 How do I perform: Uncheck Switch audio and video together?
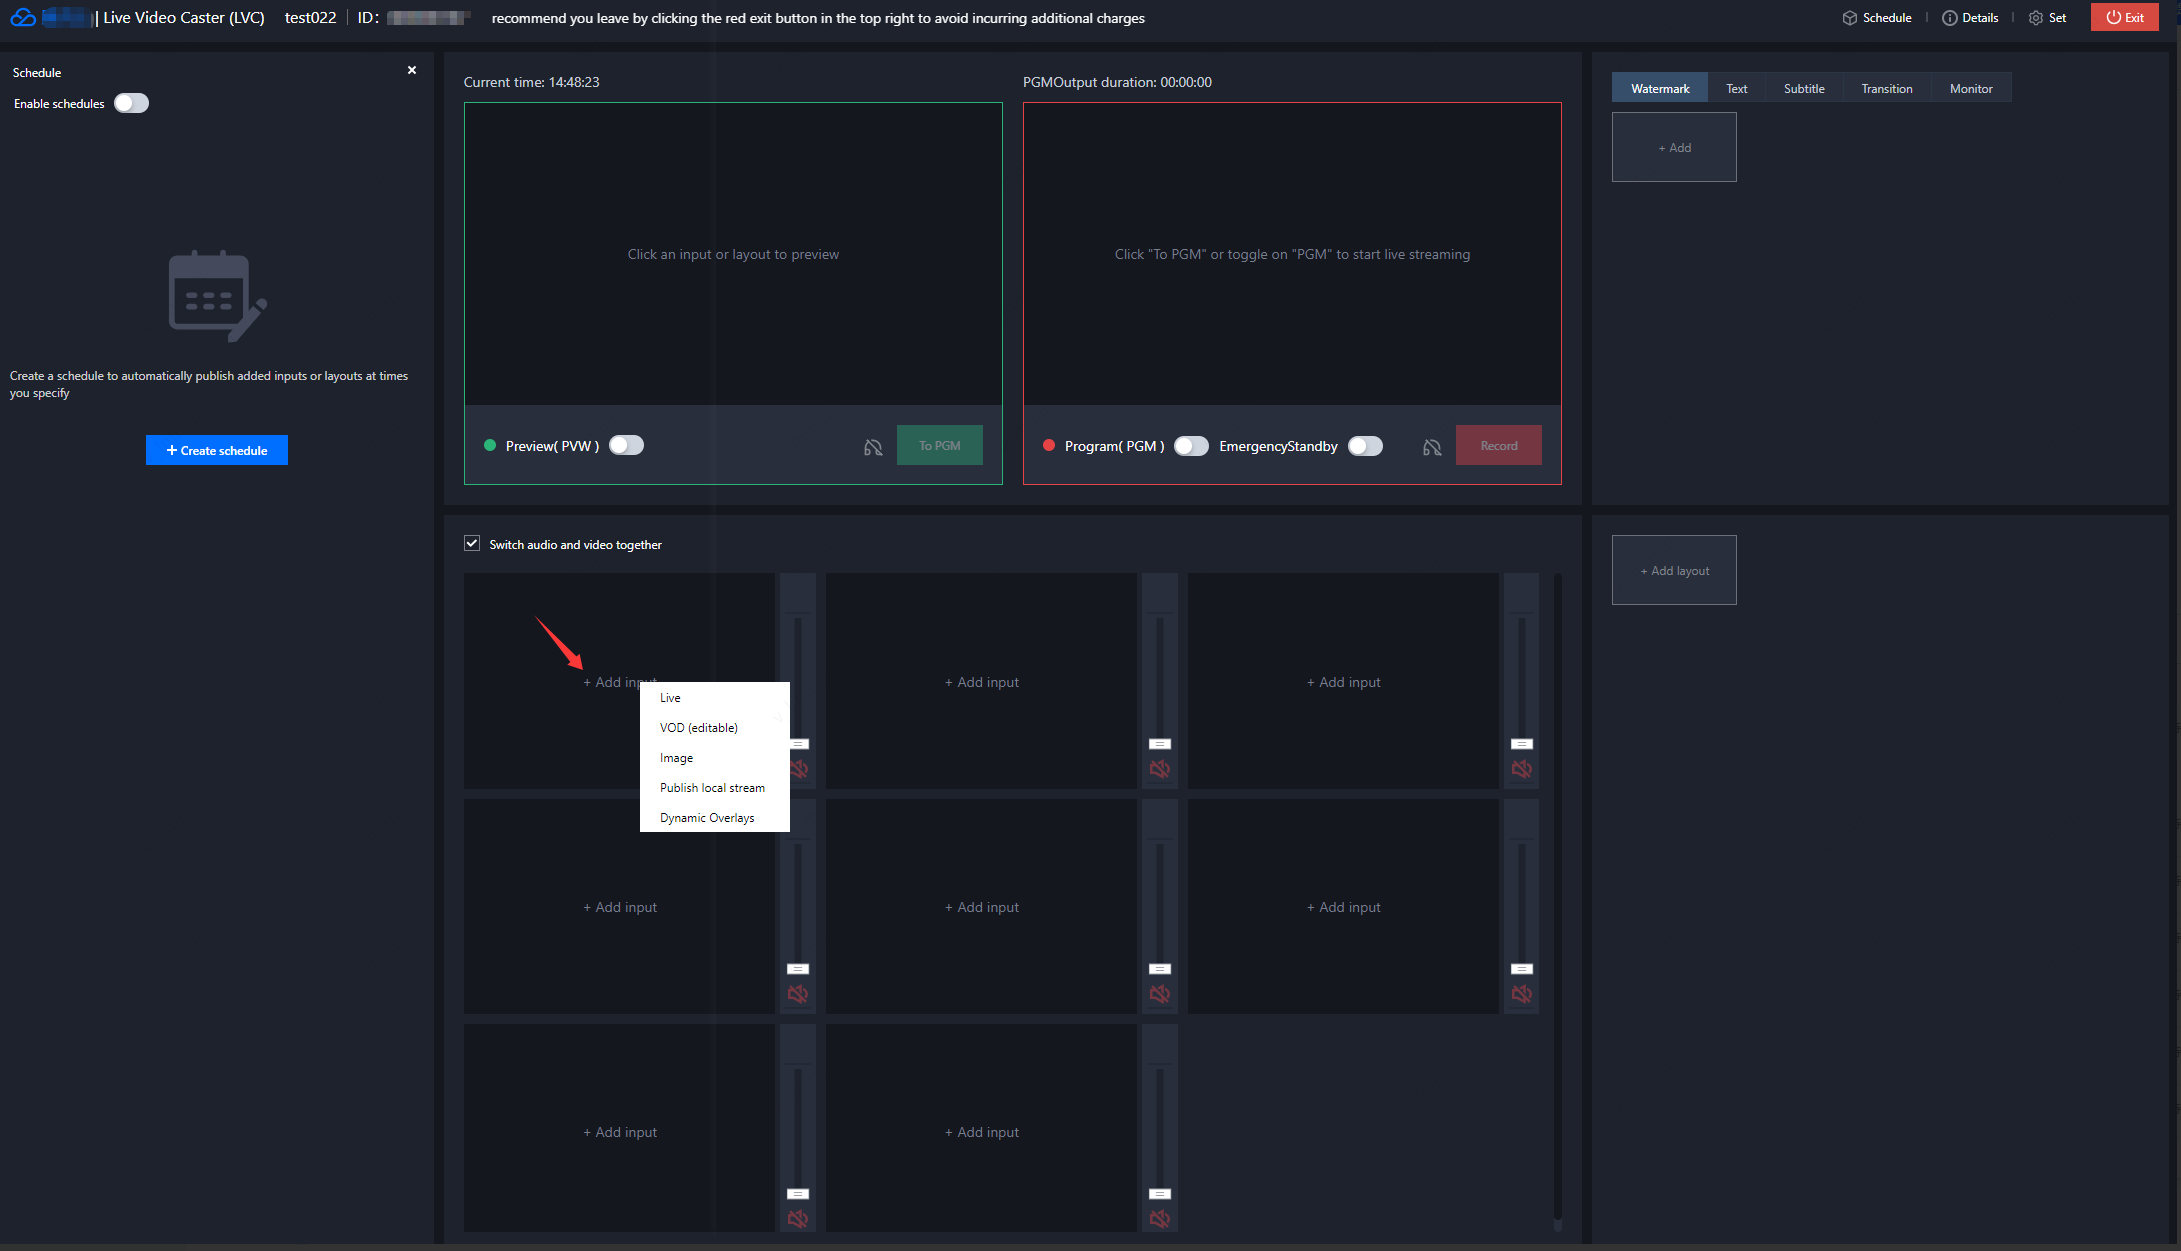[472, 543]
